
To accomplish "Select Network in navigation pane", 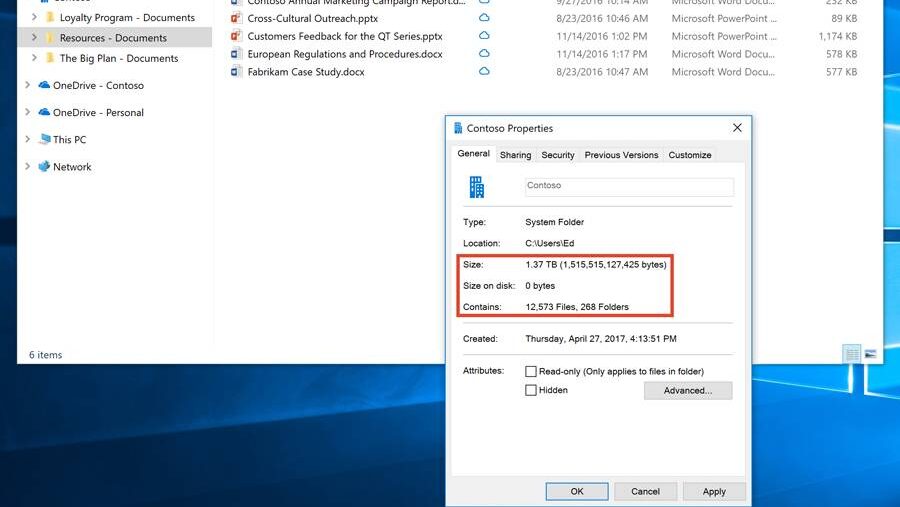I will coord(72,167).
